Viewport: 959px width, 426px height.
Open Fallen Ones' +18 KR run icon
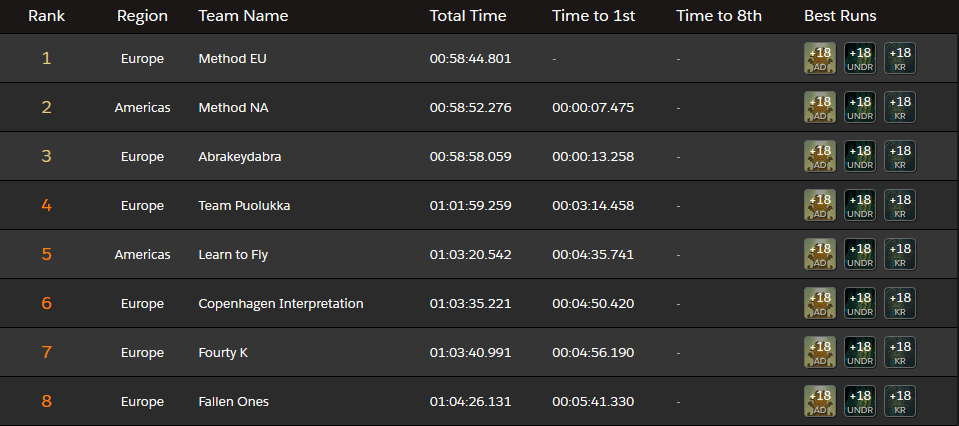click(900, 401)
